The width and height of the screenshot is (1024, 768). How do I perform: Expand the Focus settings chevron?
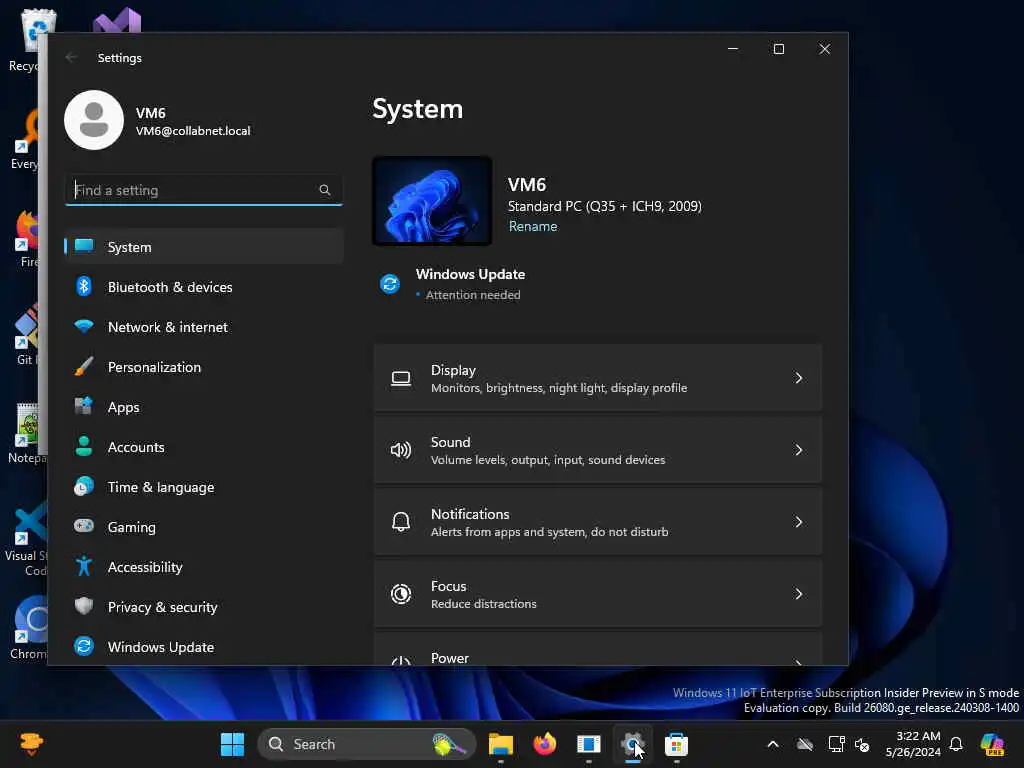tap(799, 594)
